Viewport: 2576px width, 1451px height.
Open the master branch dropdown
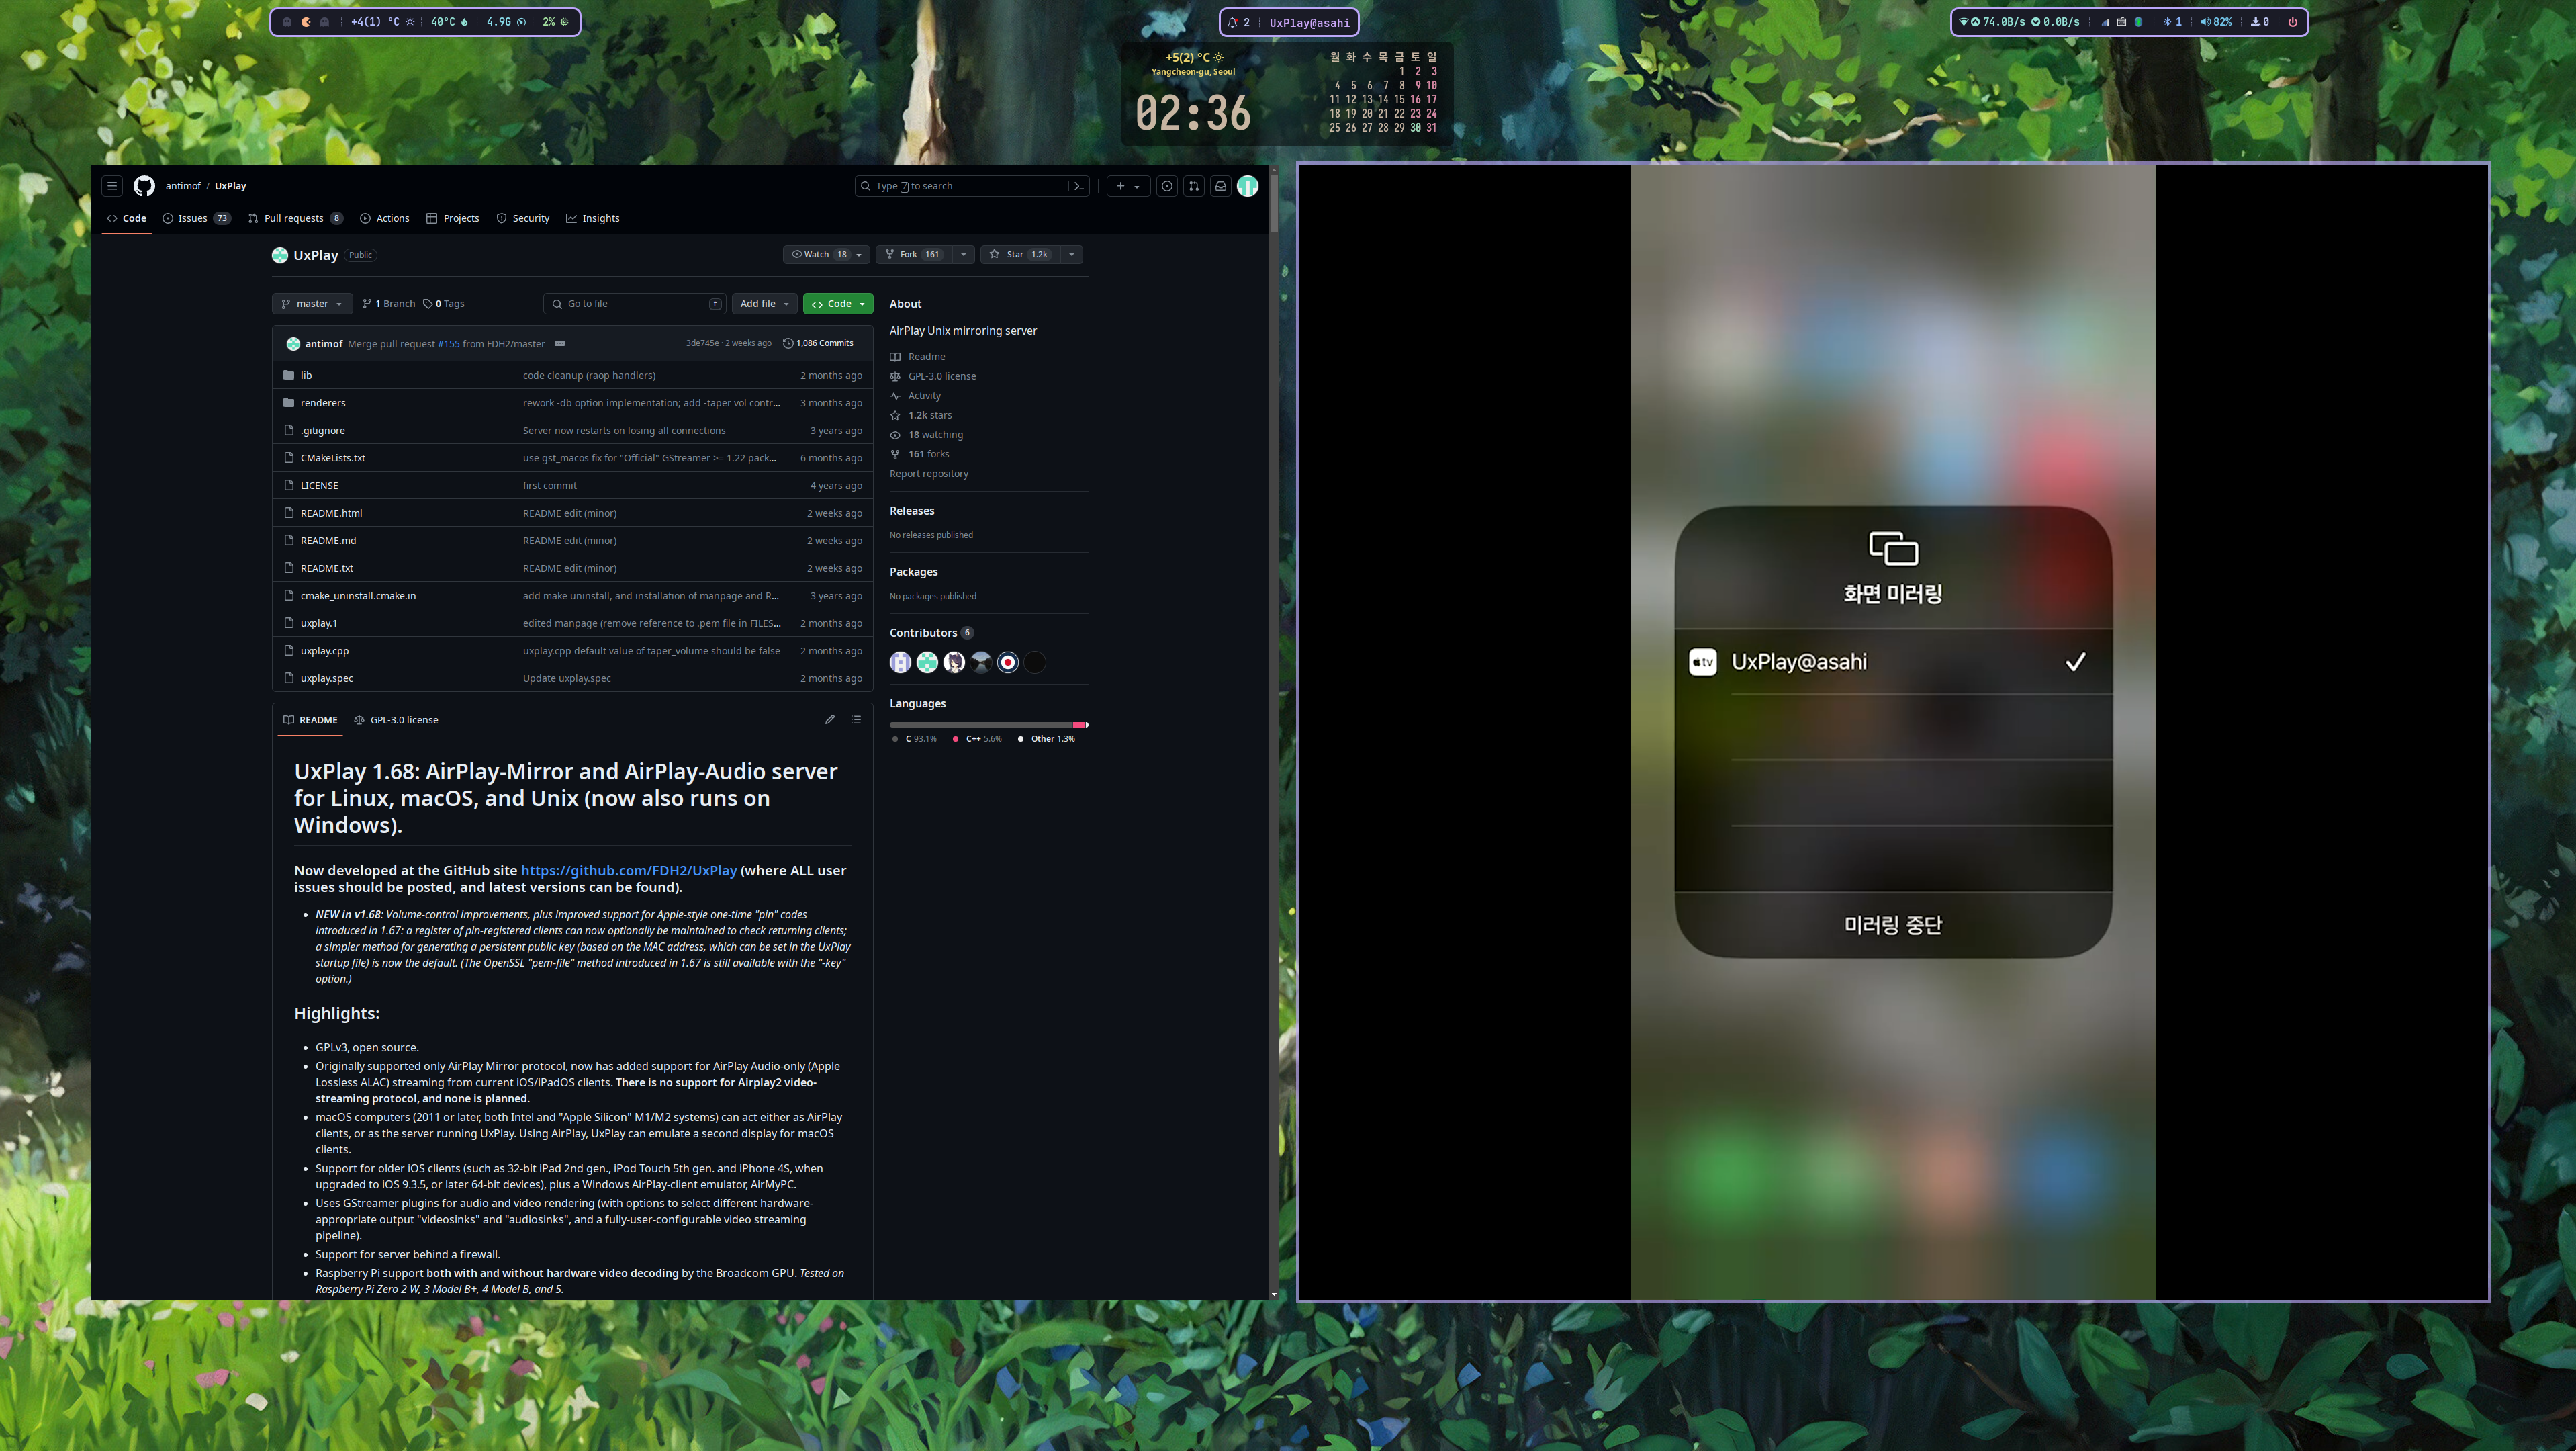312,304
